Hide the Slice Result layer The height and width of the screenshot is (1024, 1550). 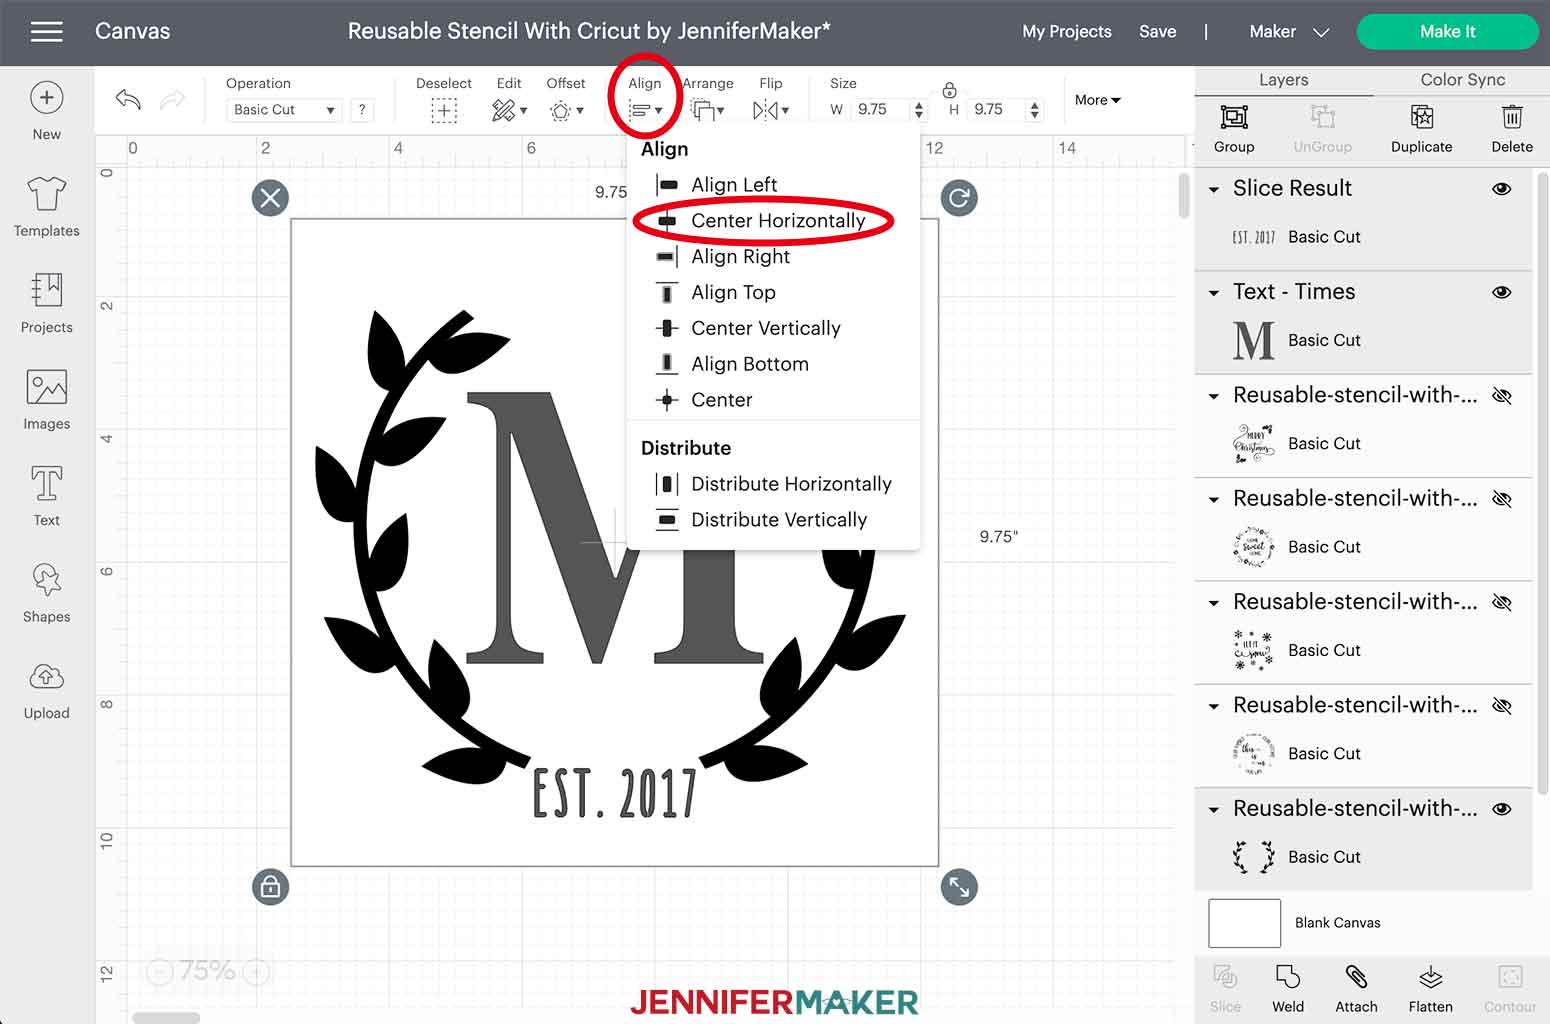pyautogui.click(x=1501, y=189)
